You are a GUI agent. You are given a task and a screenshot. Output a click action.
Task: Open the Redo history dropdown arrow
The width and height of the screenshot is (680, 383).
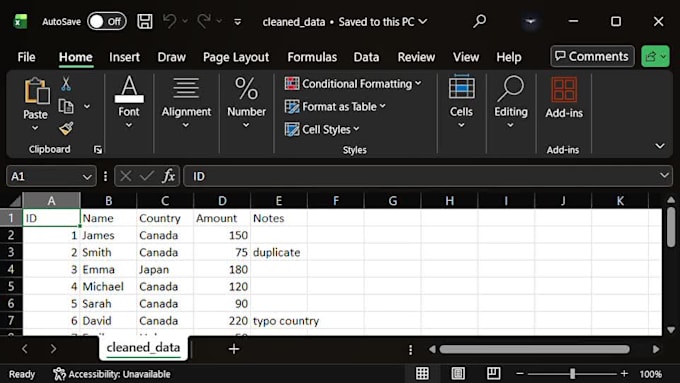coord(219,21)
